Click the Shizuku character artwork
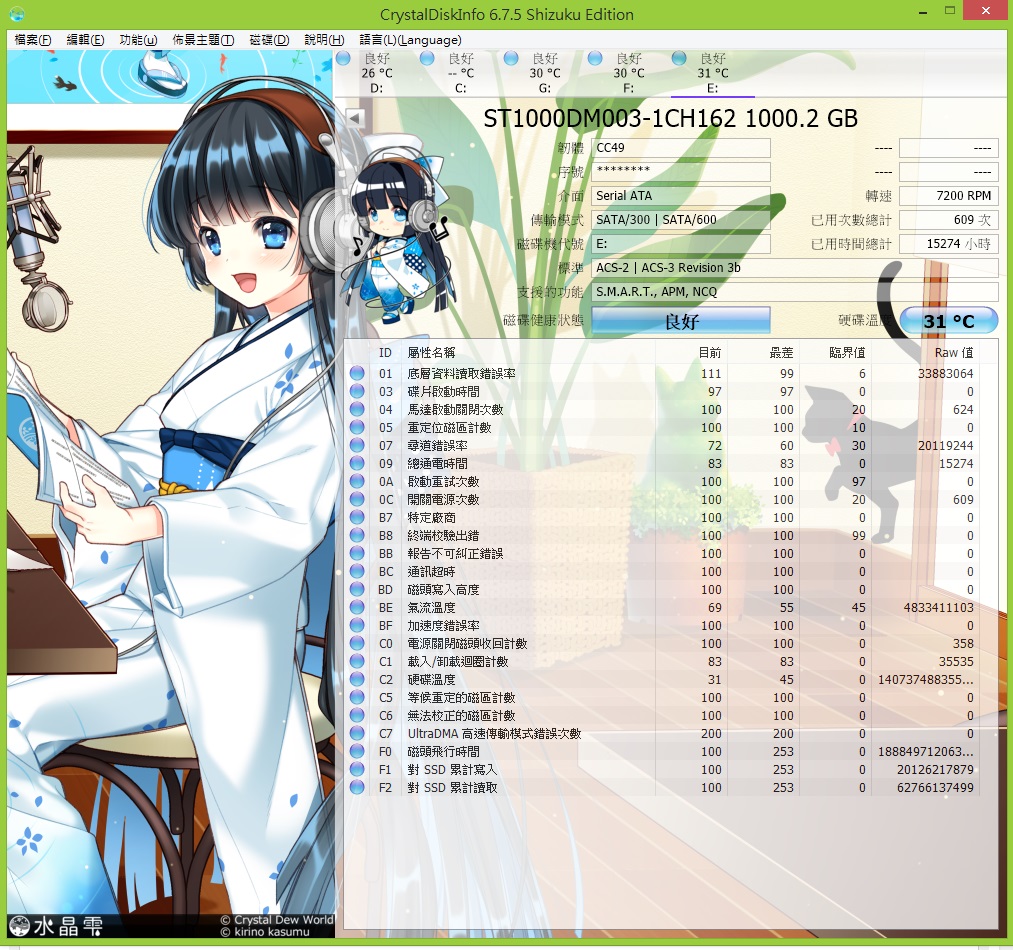This screenshot has height=950, width=1013. click(x=171, y=494)
